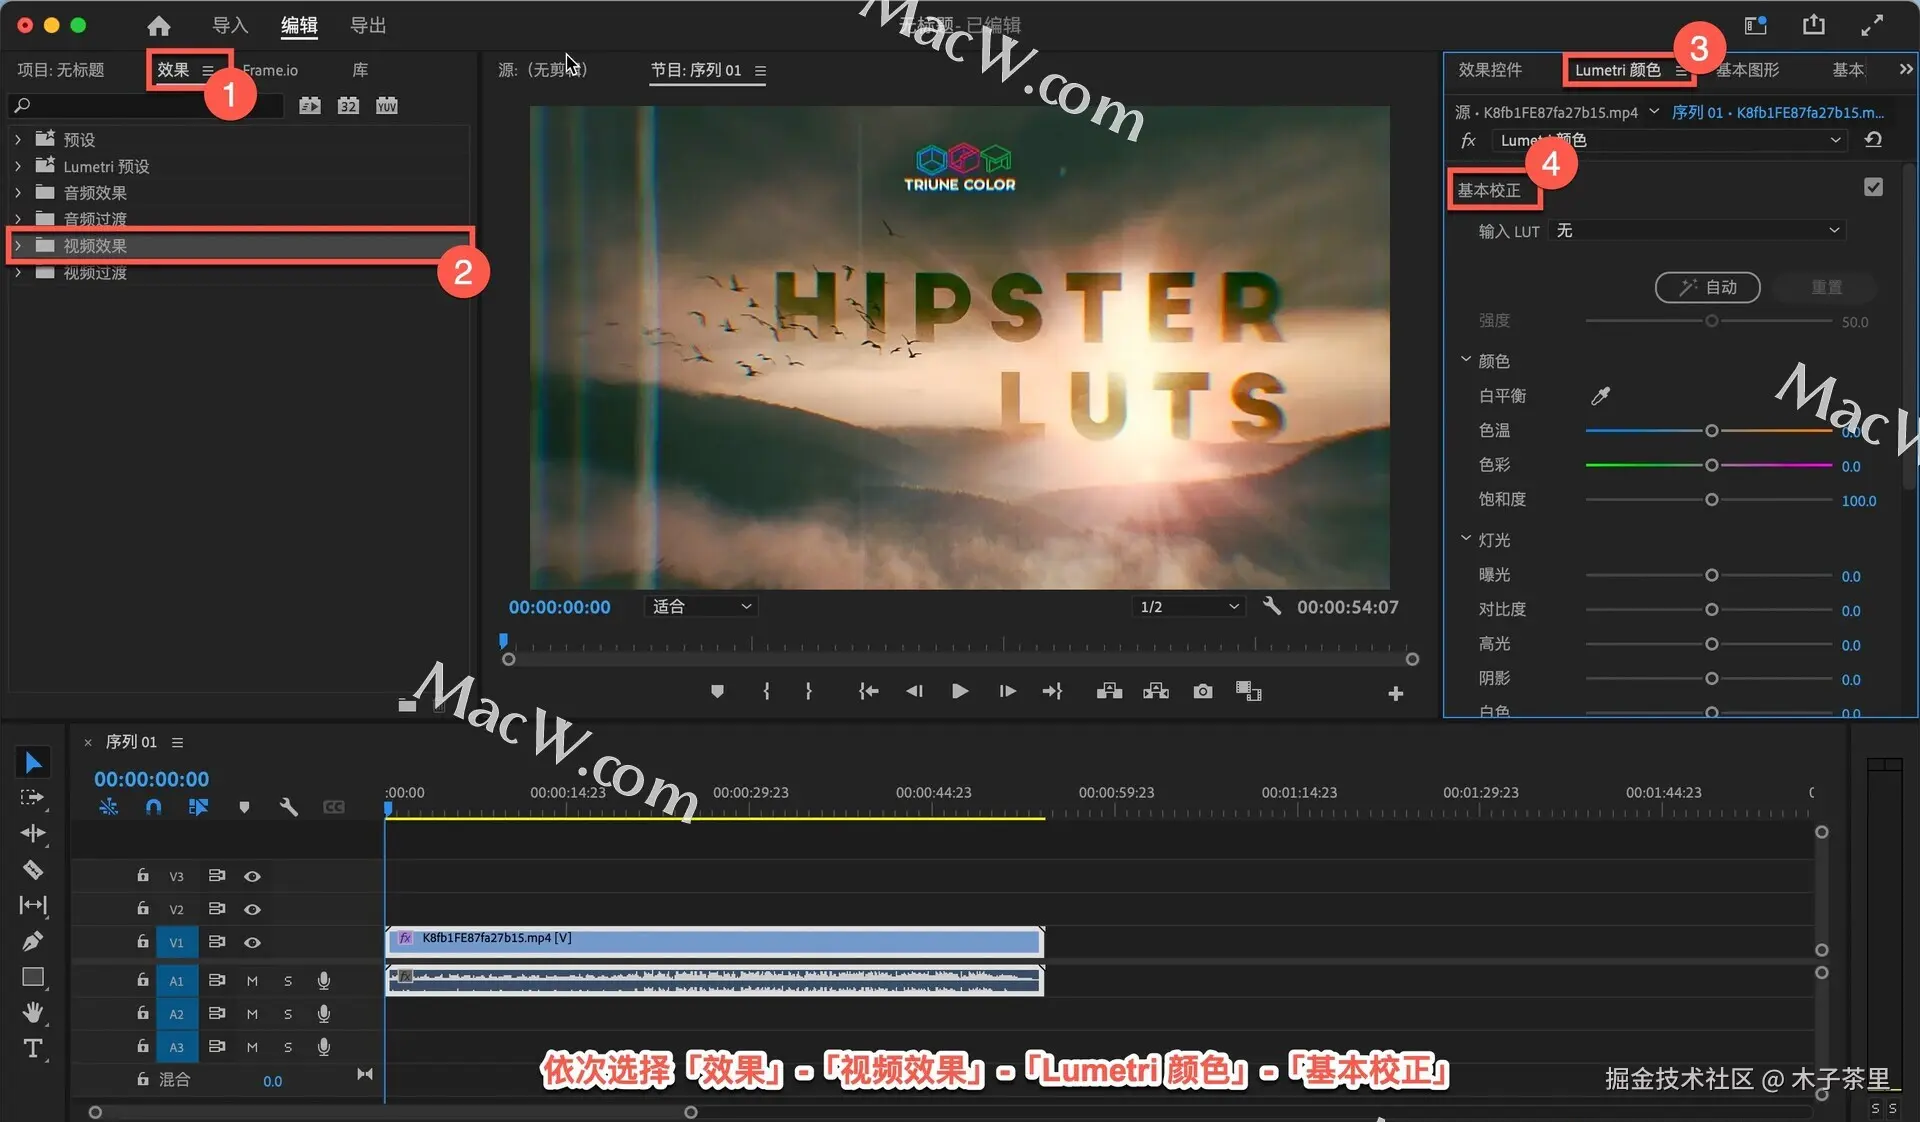Select the Type tool
1920x1122 pixels.
[x=32, y=1048]
